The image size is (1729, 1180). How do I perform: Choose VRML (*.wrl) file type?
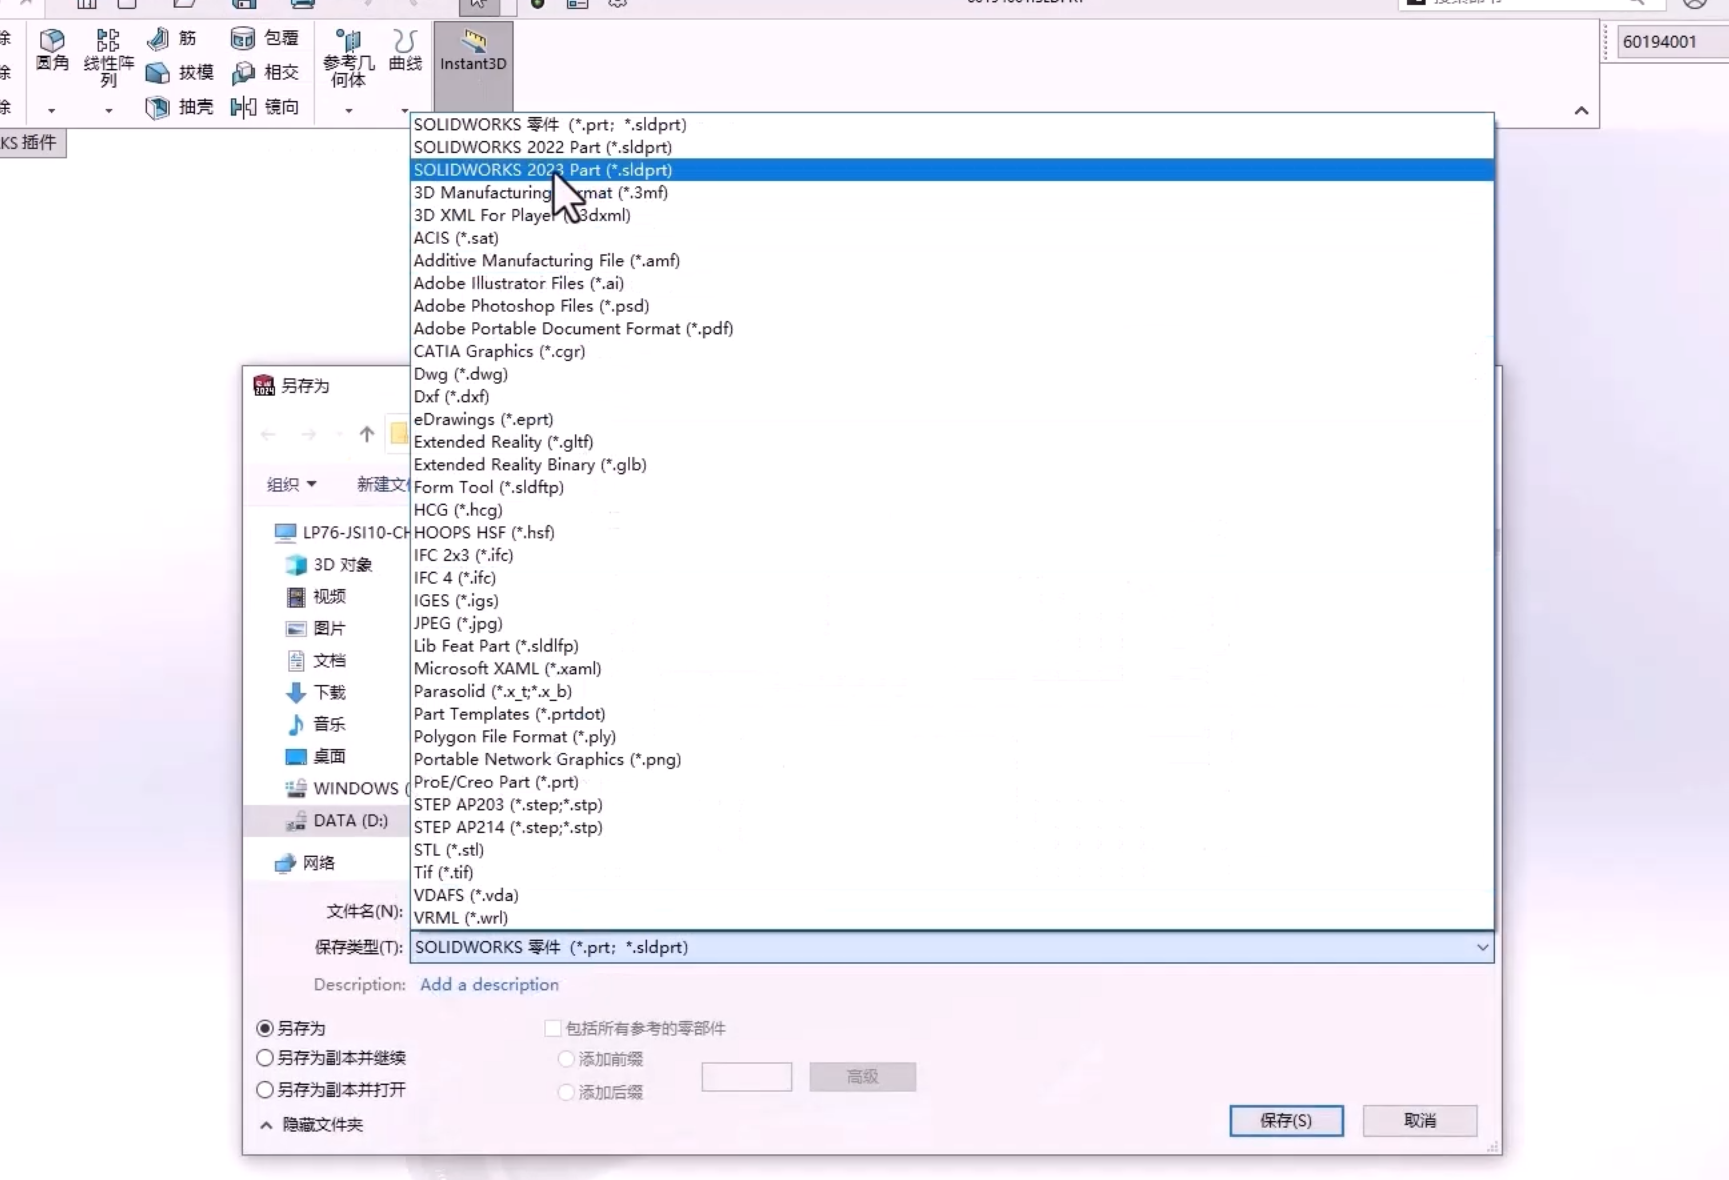click(x=952, y=918)
